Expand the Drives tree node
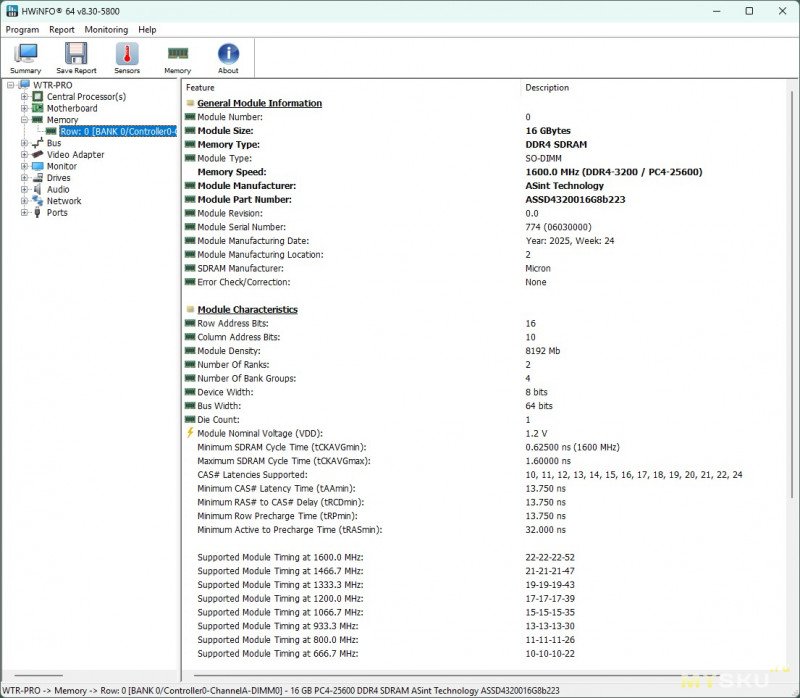 pyautogui.click(x=24, y=178)
